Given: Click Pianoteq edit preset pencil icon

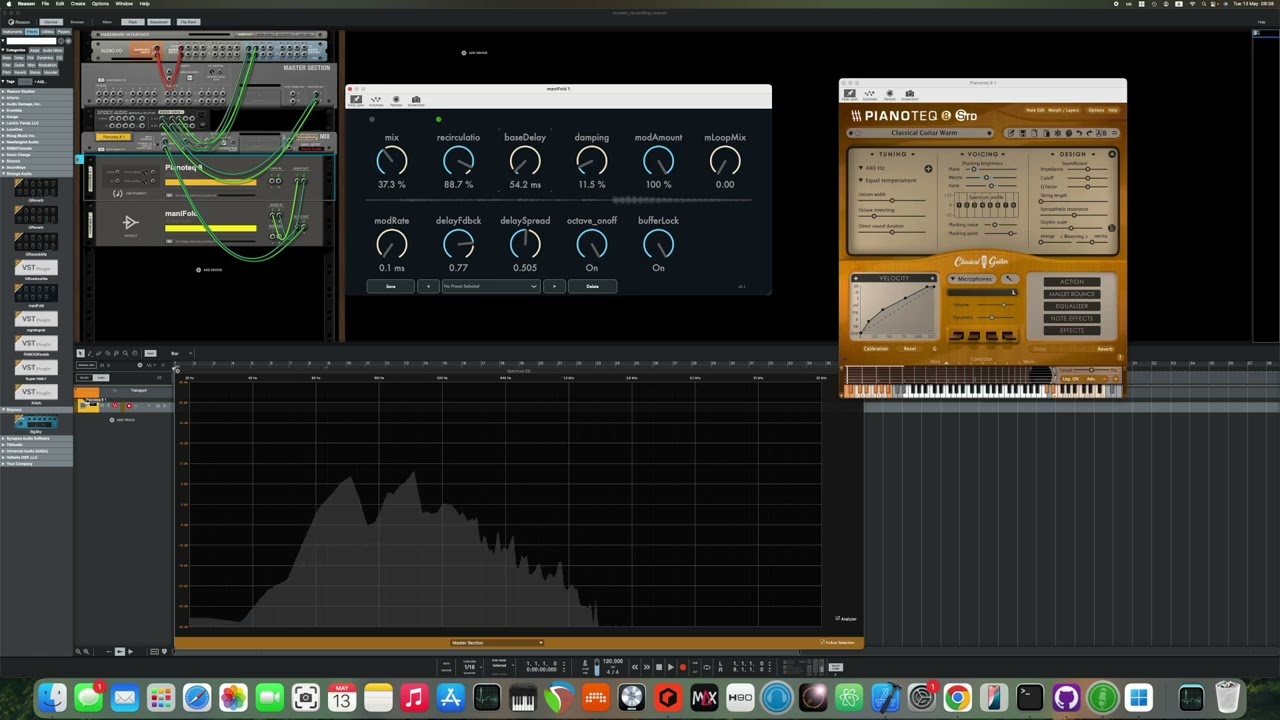Looking at the screenshot, I should point(1010,133).
